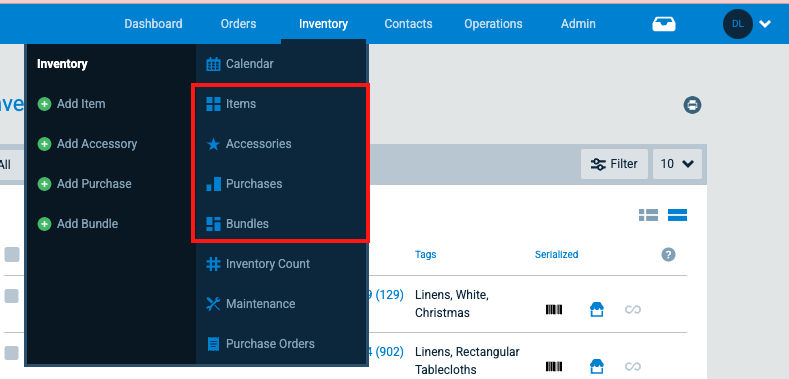Click the Accessories star icon

[x=213, y=144]
